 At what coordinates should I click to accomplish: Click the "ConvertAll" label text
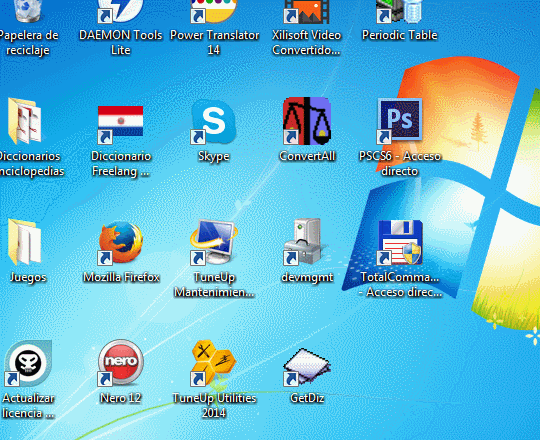pyautogui.click(x=307, y=156)
